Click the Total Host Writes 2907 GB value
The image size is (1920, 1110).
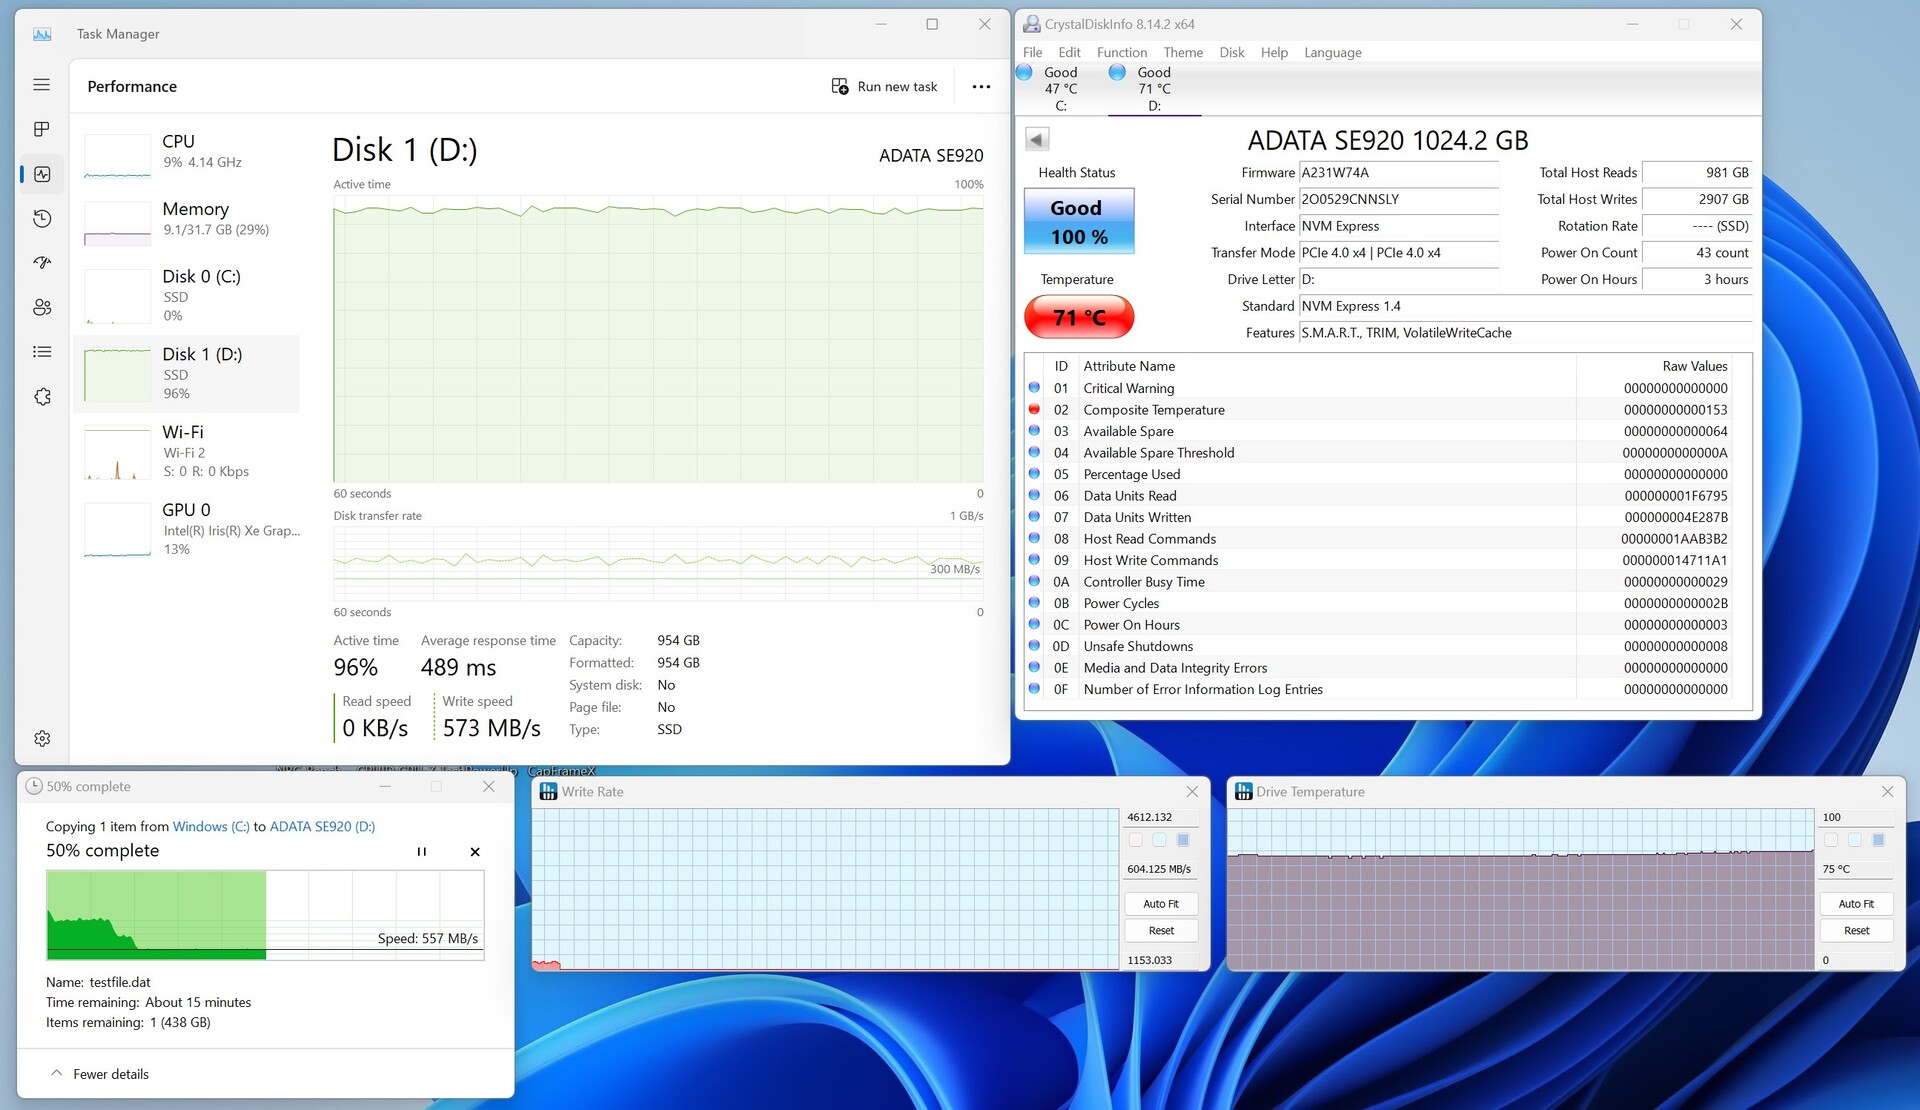[1698, 199]
